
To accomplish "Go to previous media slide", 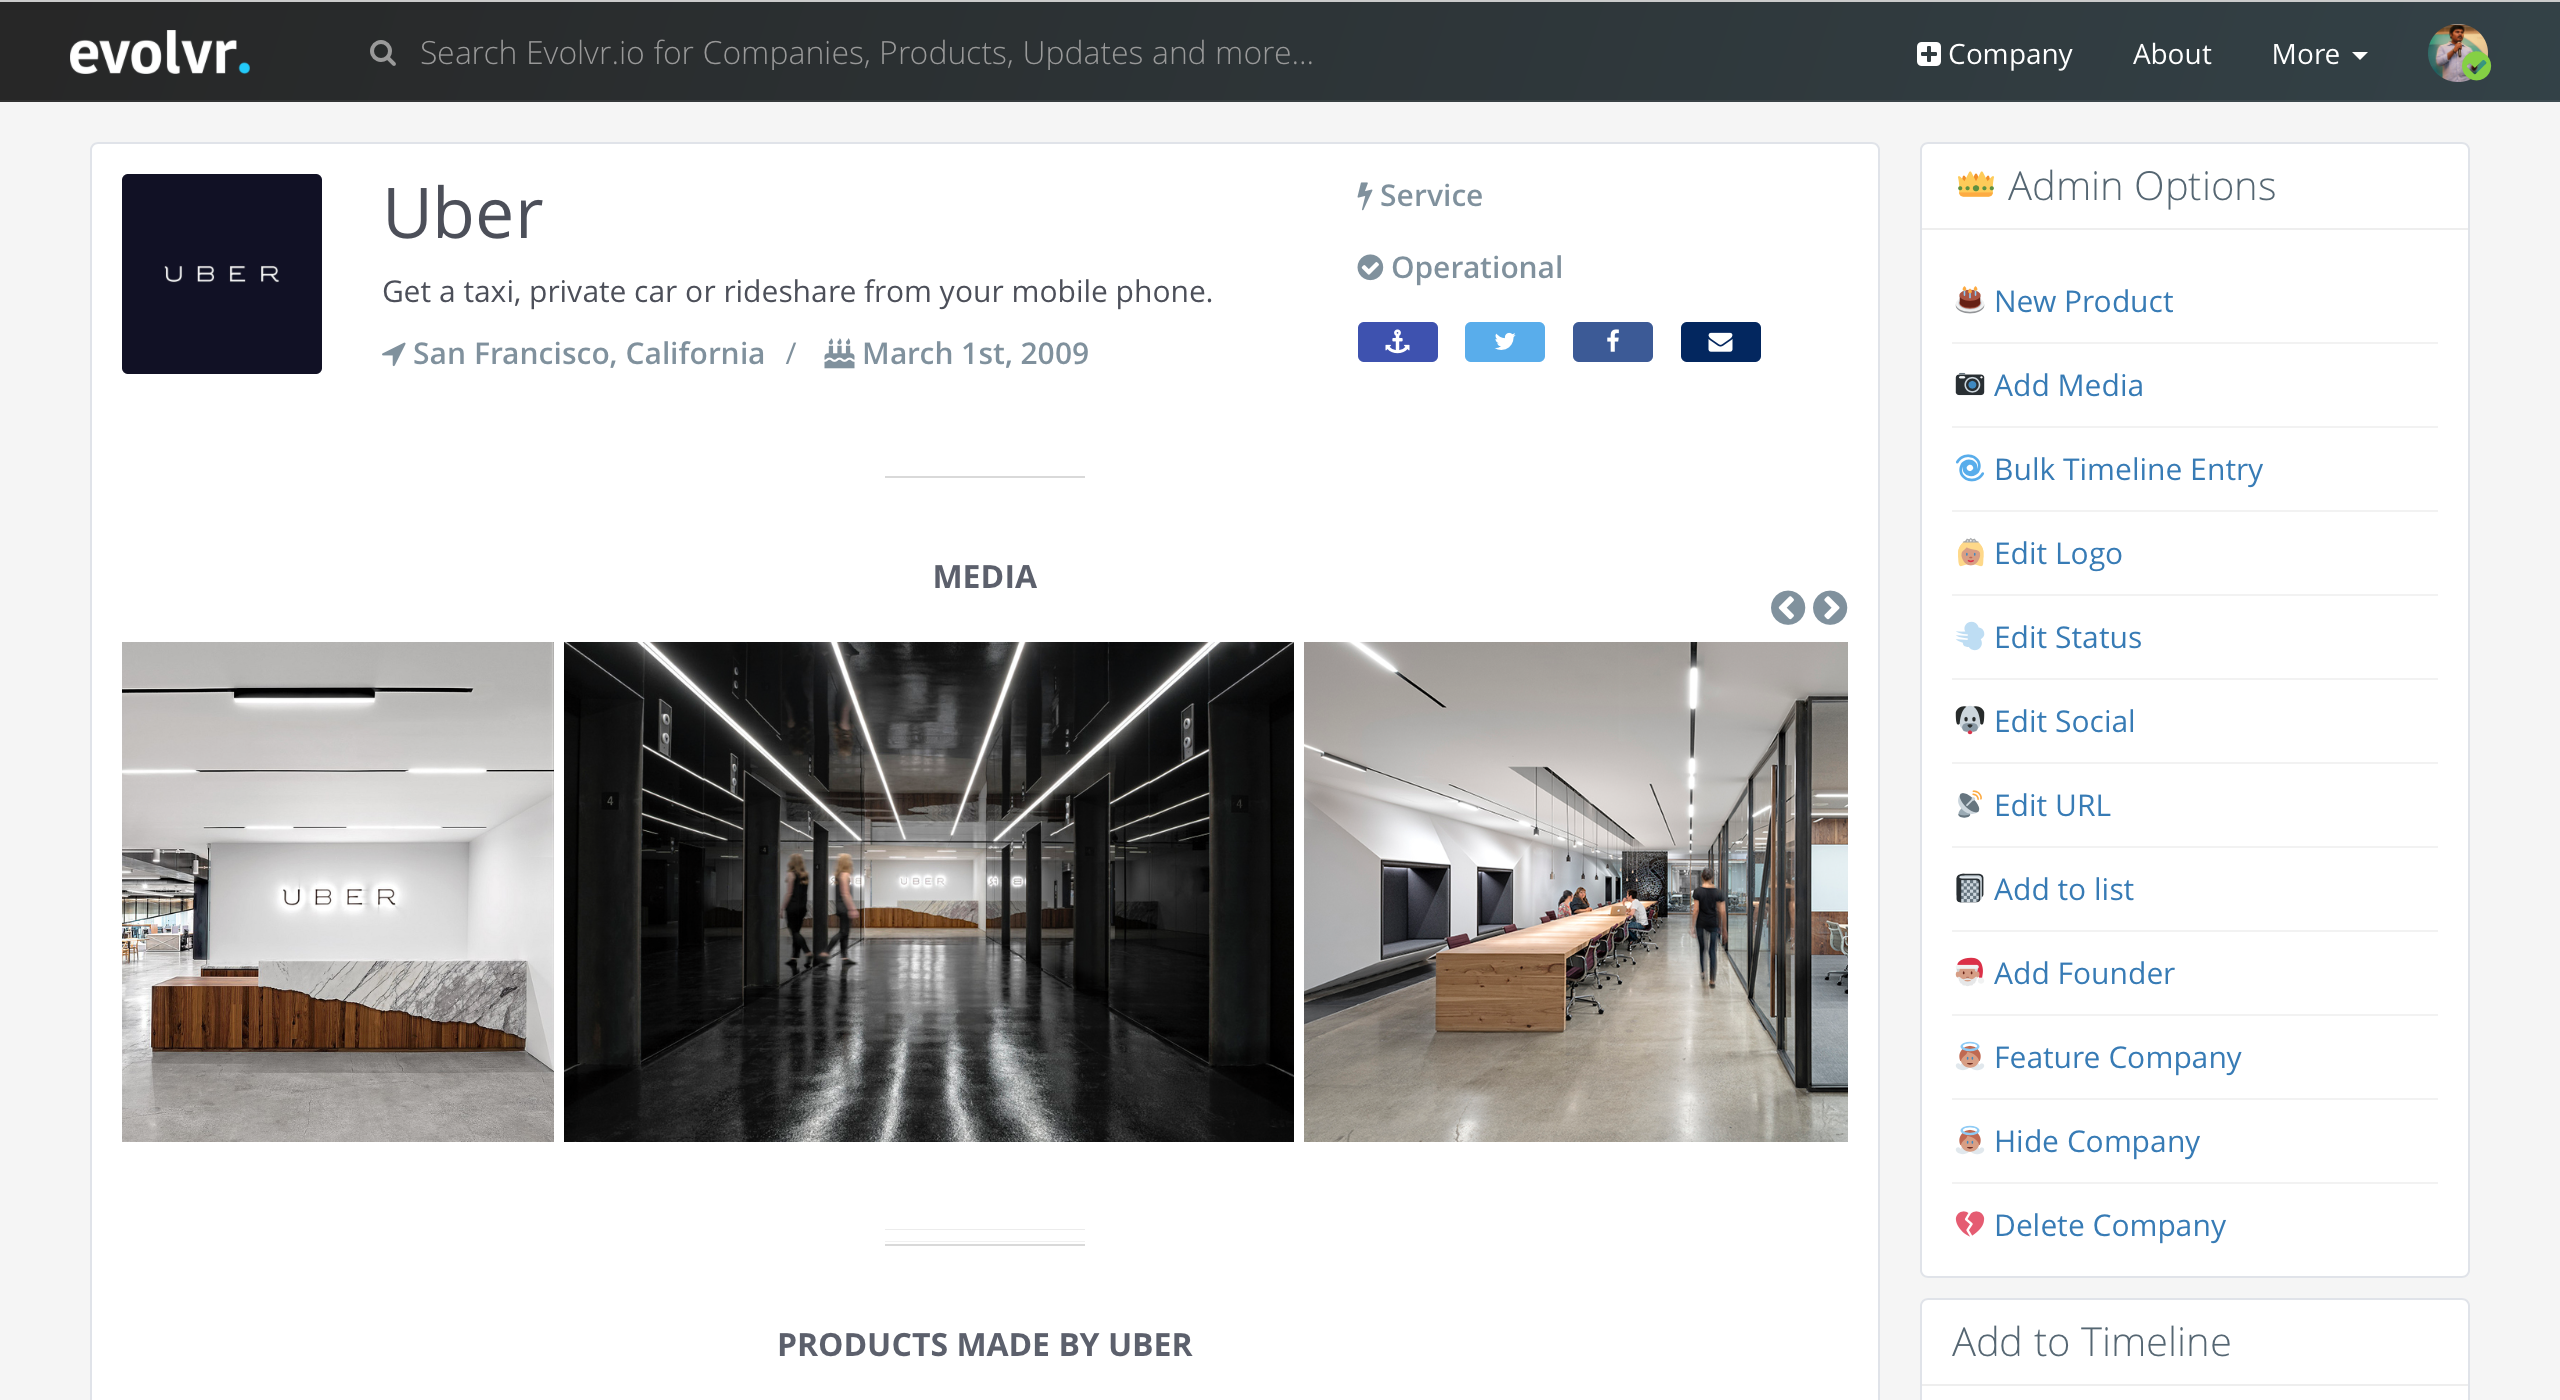I will [1787, 608].
